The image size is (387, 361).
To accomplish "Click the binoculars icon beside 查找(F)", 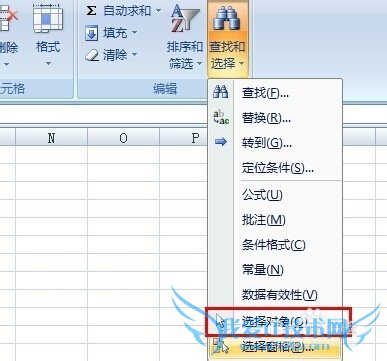I will (x=221, y=91).
